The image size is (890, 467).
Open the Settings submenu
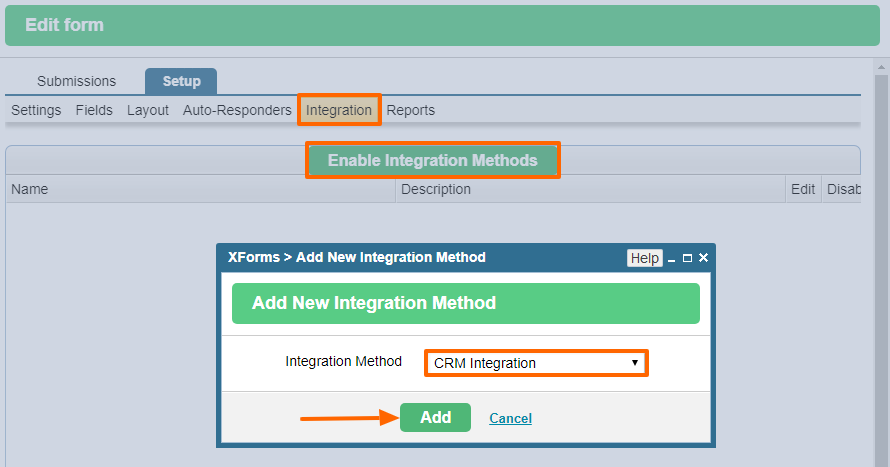point(36,110)
